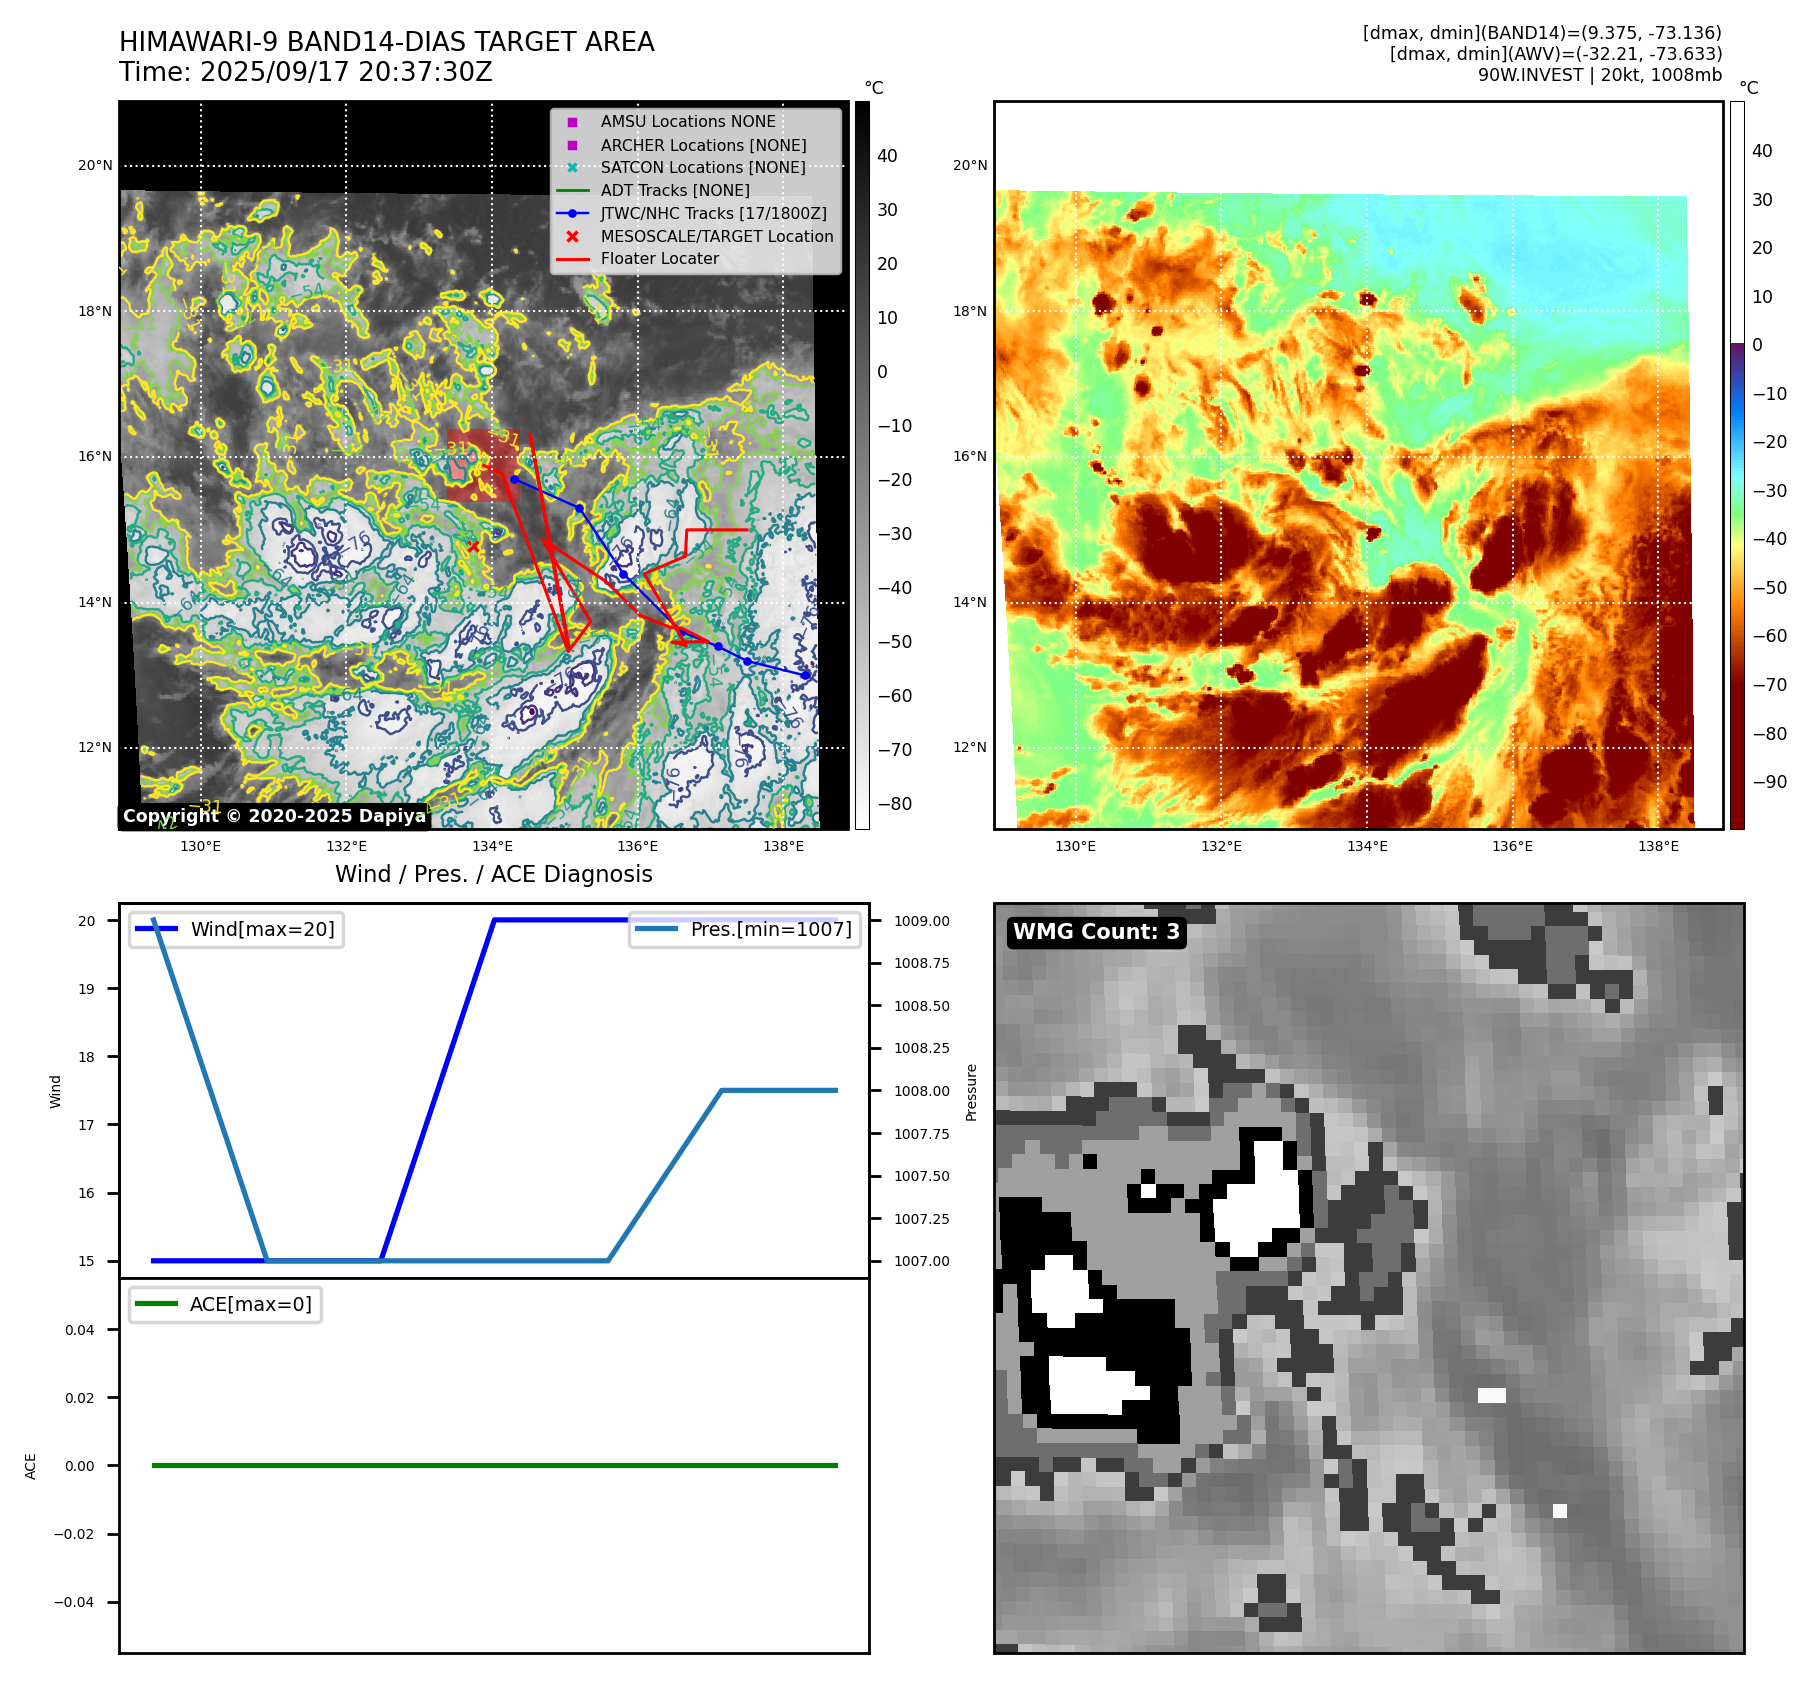Click the title 'HIMAWARI-9 BAND14-DIAS TARGET AREA'
Viewport: 1813px width, 1690px height.
[386, 42]
